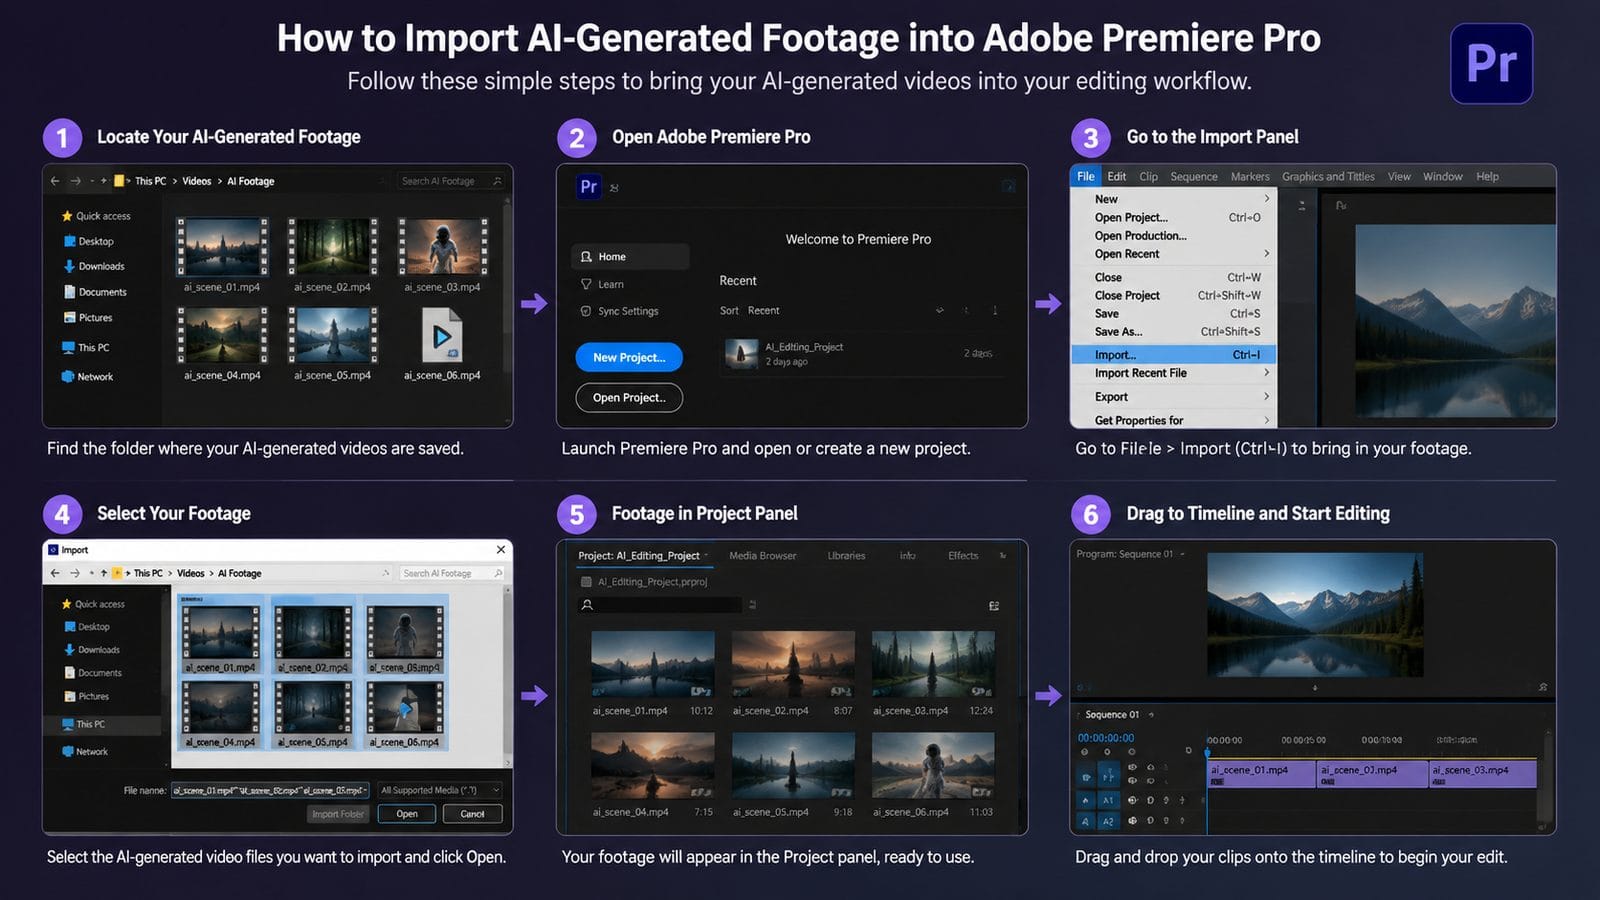1600x900 pixels.
Task: Mute the A2 audio track
Action: 1166,821
